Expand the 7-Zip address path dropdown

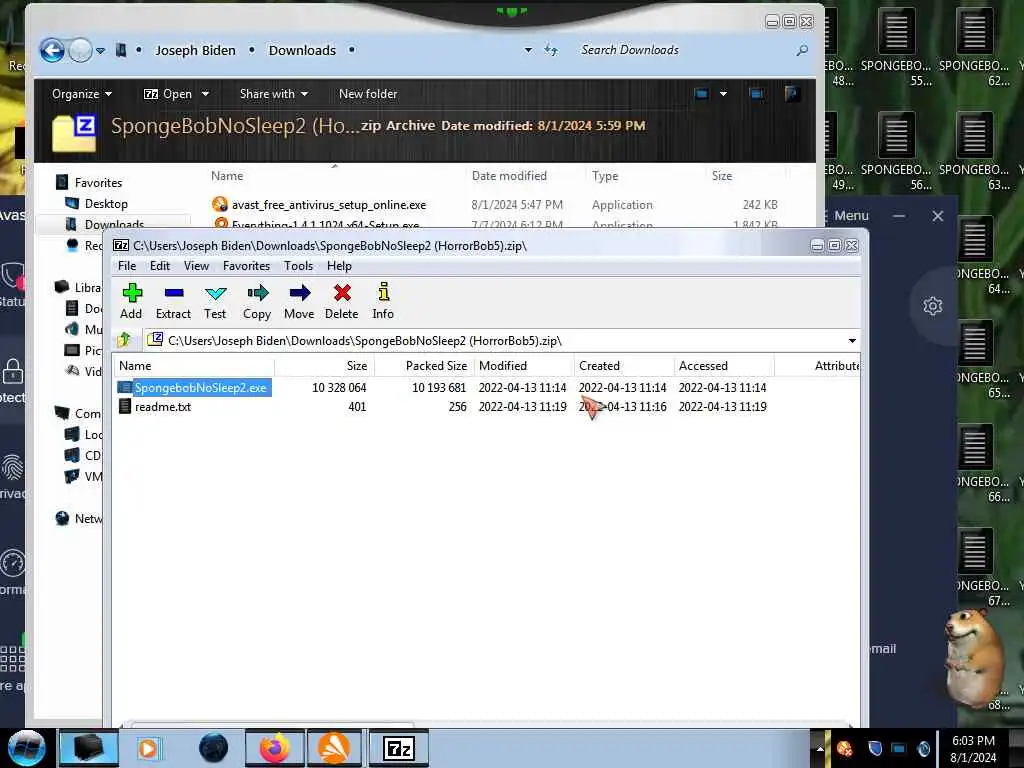852,341
